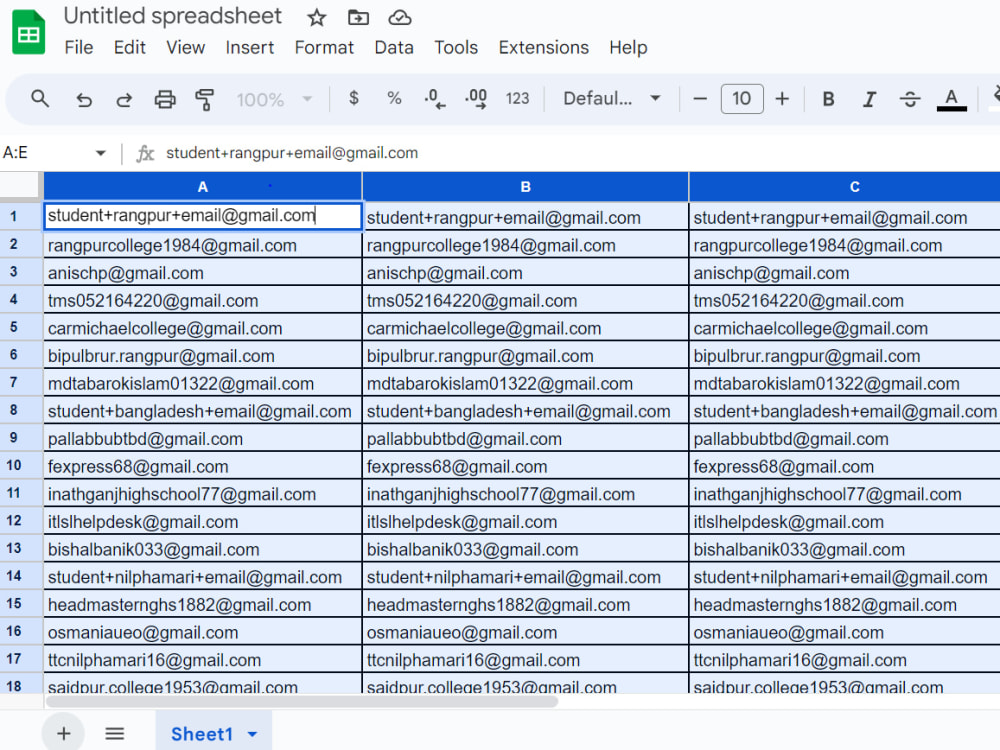The image size is (1000, 750).
Task: Select the Paint format tool
Action: click(204, 99)
